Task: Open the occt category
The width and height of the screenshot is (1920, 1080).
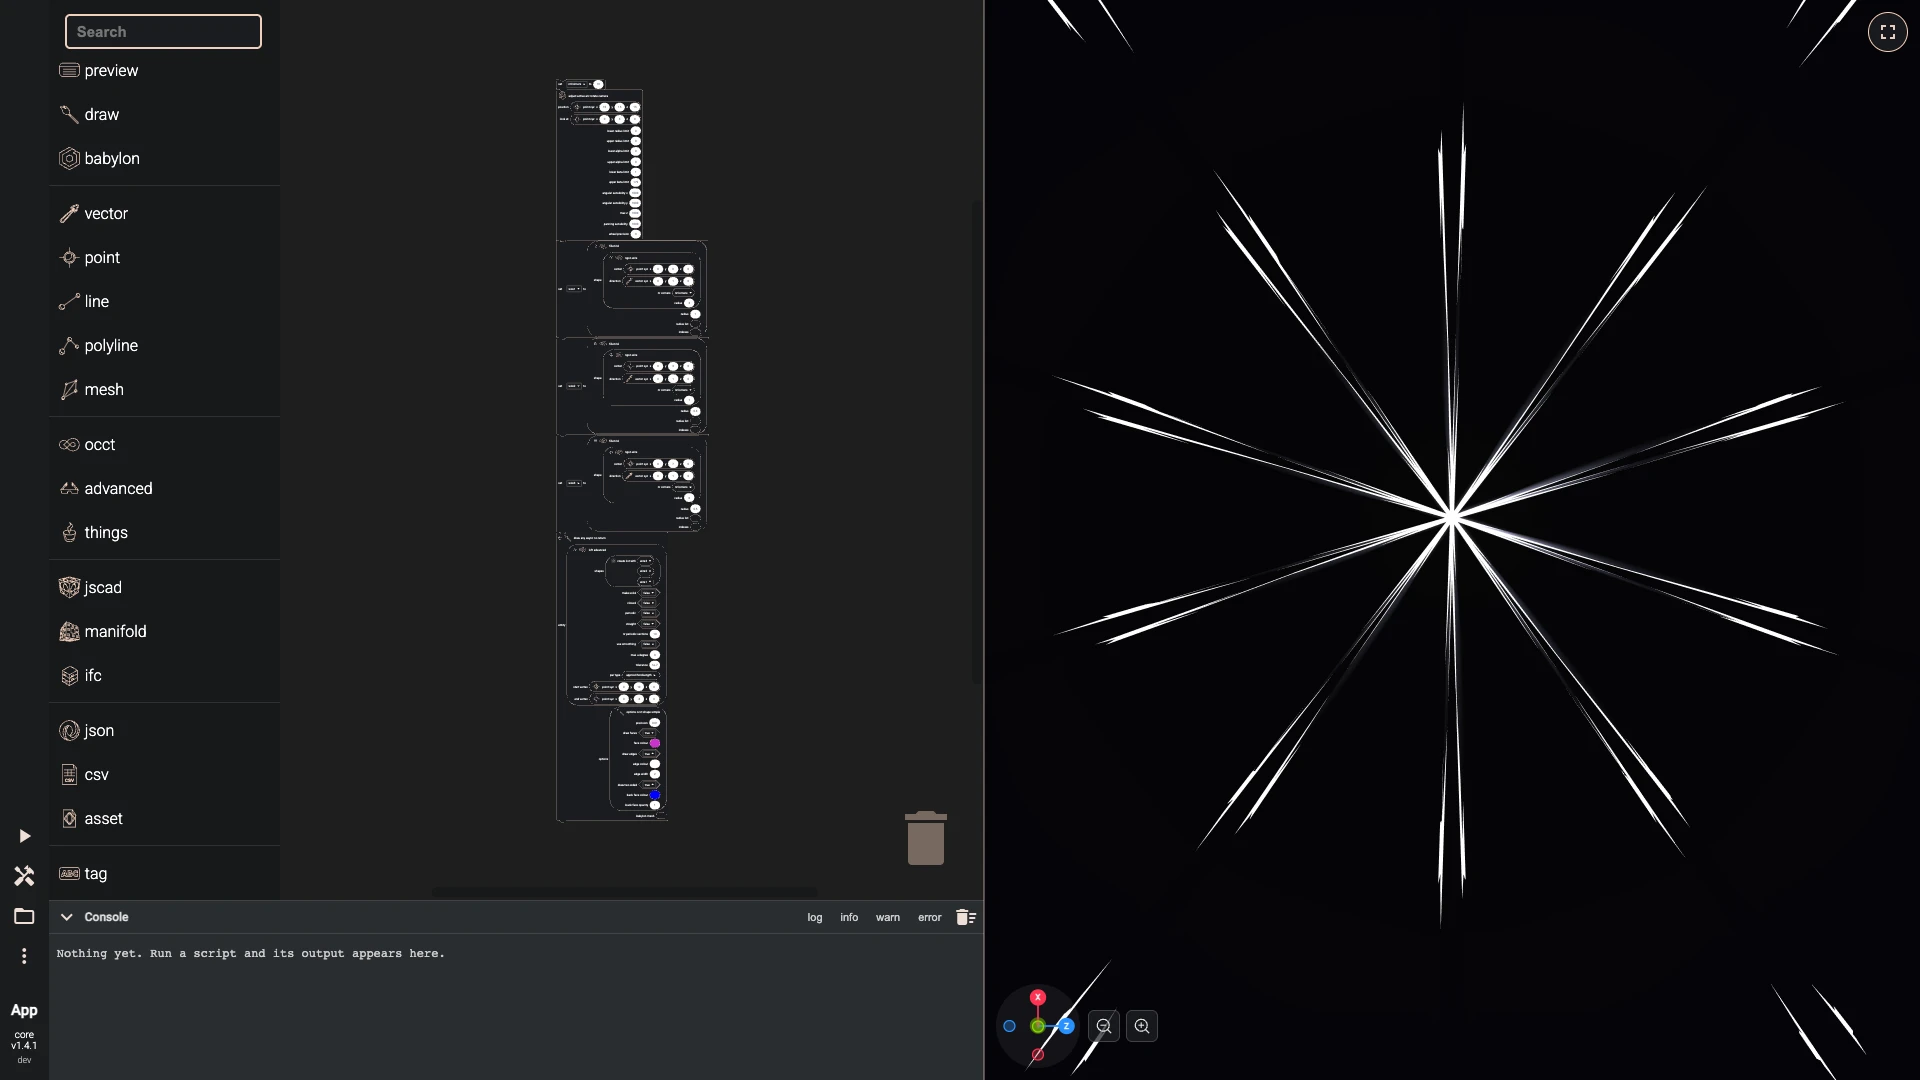Action: pos(164,444)
